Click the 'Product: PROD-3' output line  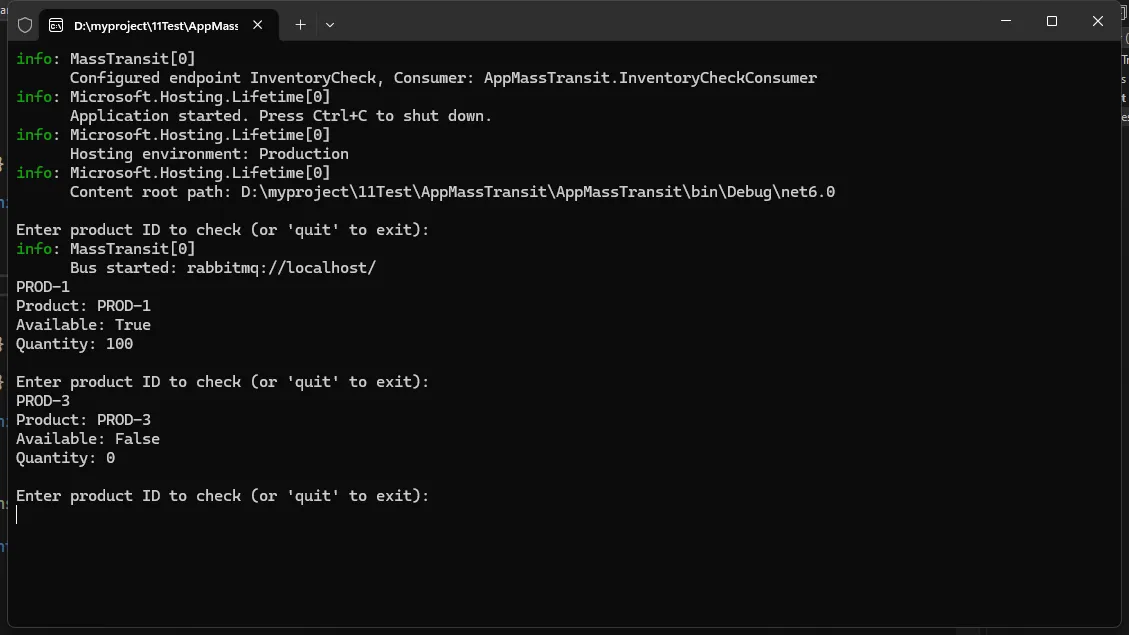(x=83, y=420)
